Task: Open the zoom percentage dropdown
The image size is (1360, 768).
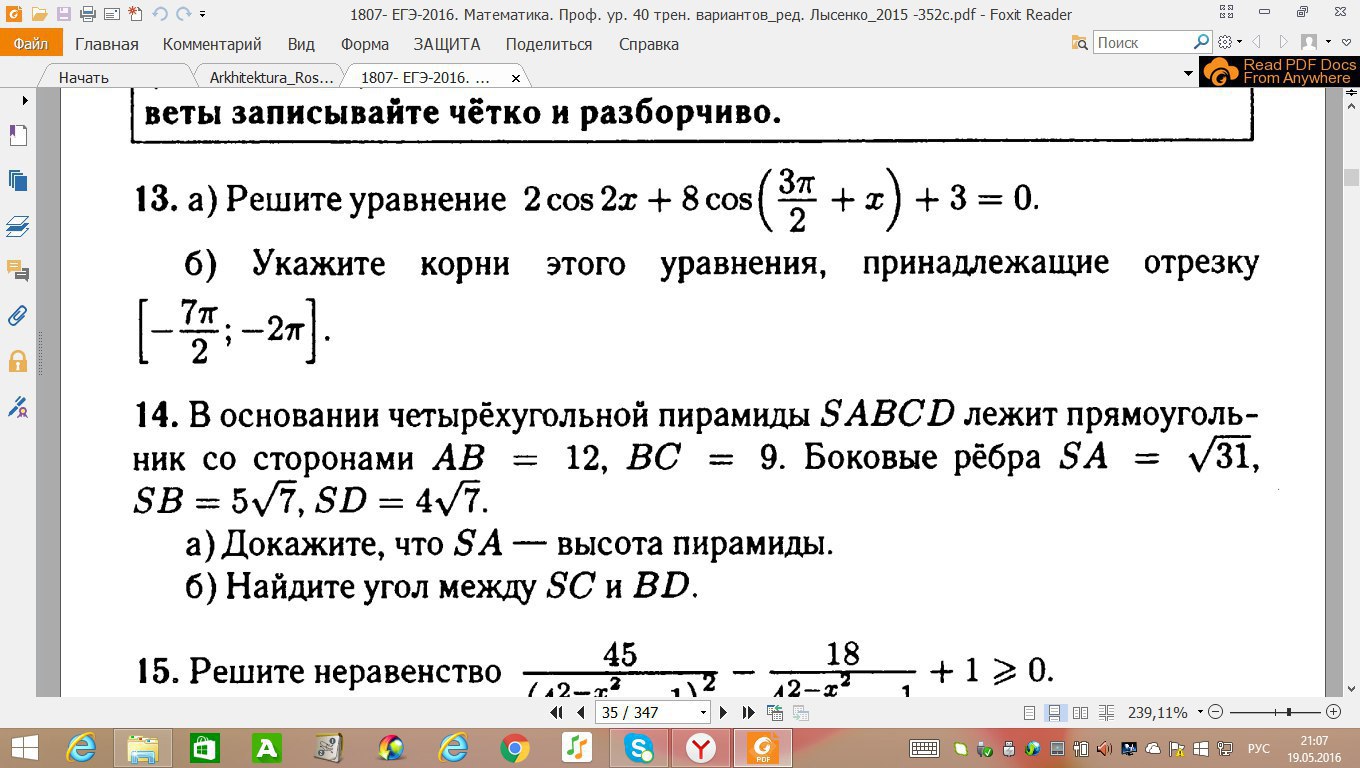Action: point(1199,712)
